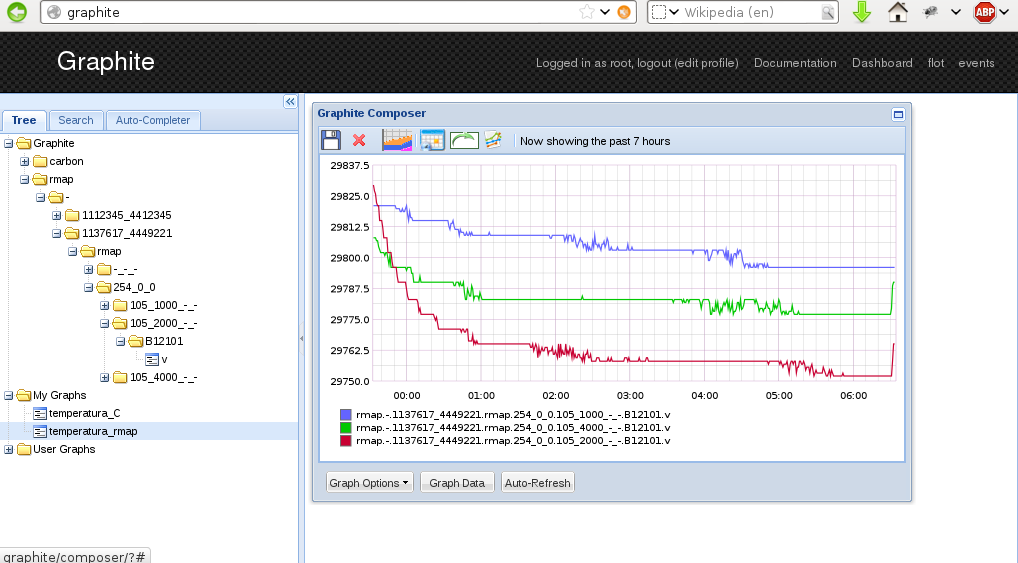Expand the User Graphs folder

click(9, 449)
